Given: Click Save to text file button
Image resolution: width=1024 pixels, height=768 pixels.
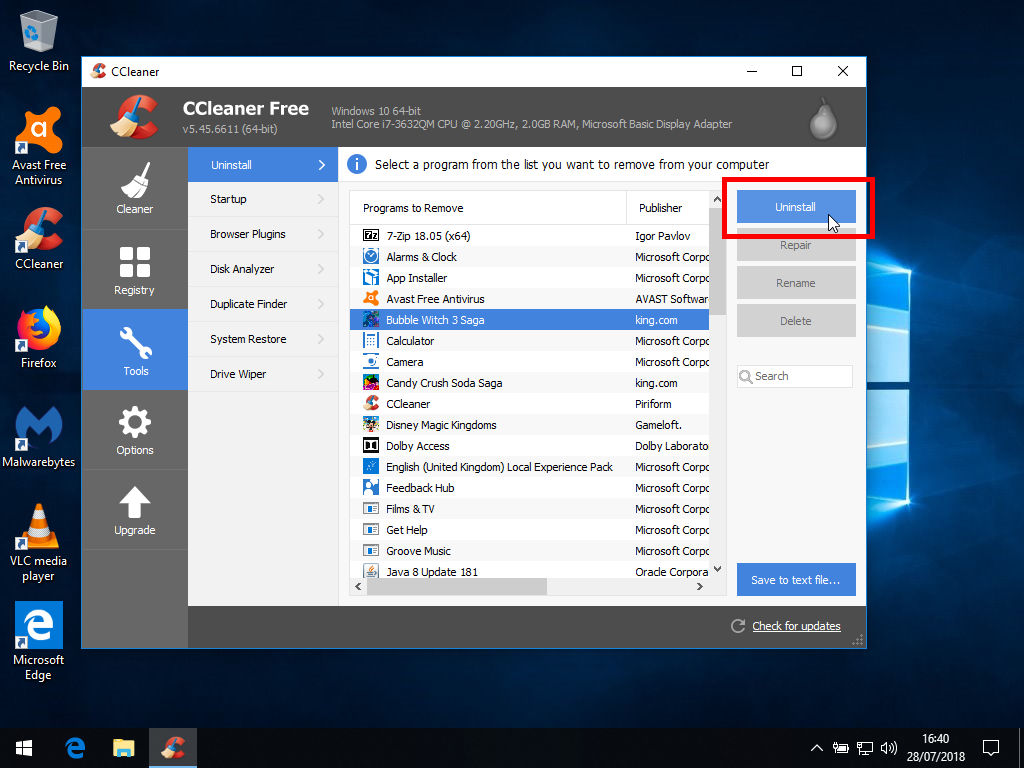Looking at the screenshot, I should click(x=796, y=579).
